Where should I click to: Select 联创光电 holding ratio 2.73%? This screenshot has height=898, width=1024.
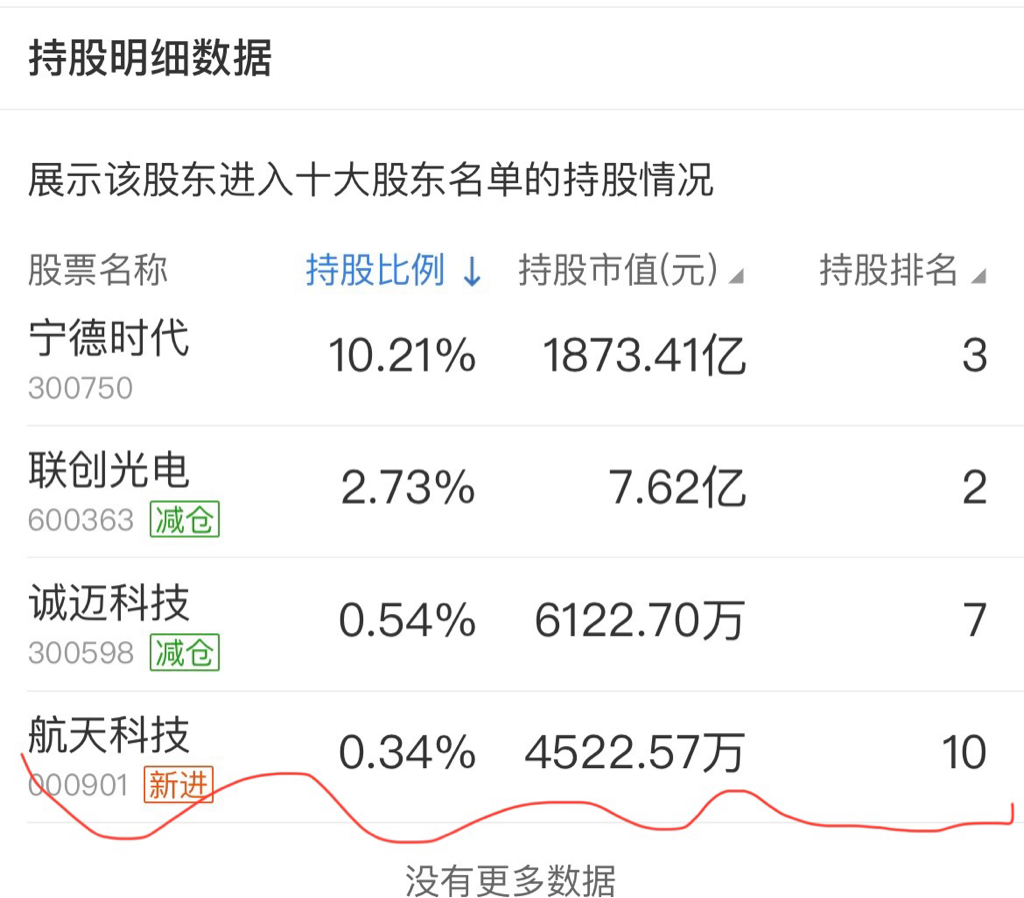click(408, 488)
